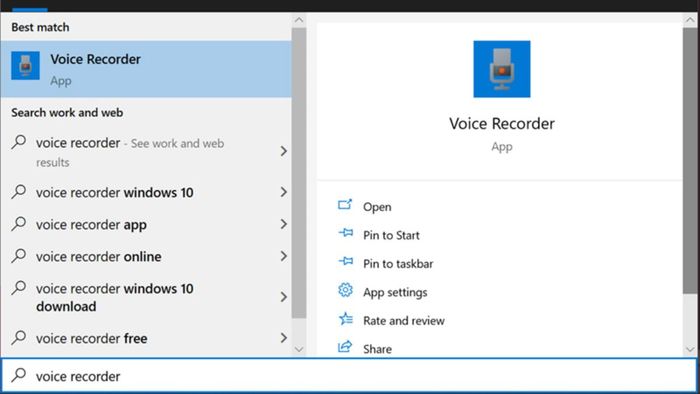The width and height of the screenshot is (700, 394).
Task: Click the results list scrollbar up arrow
Action: point(299,20)
